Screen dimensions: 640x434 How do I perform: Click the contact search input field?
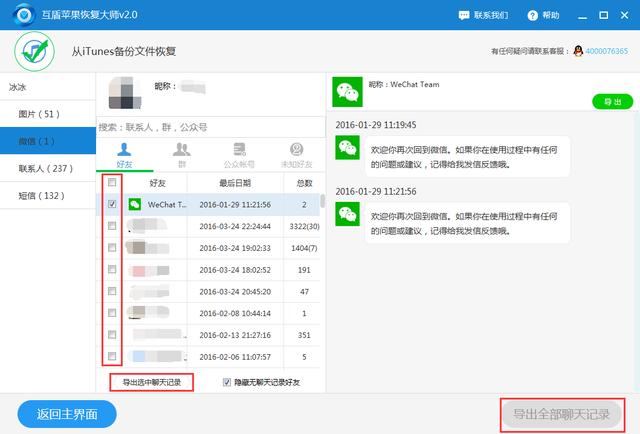coord(211,127)
